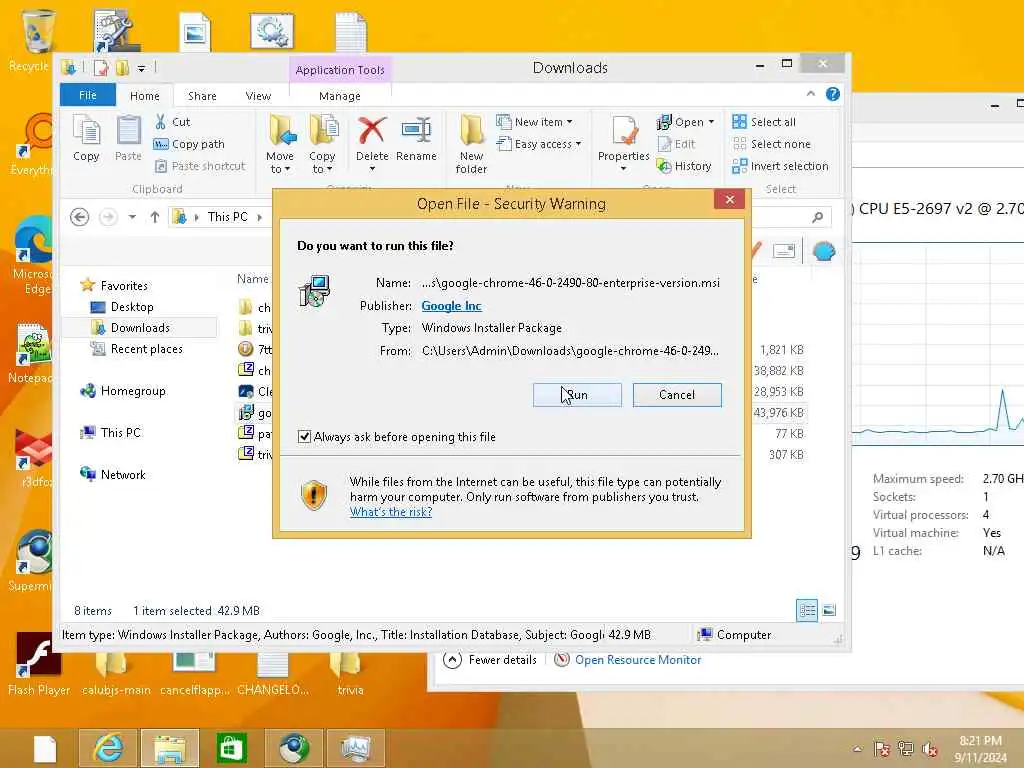1024x768 pixels.
Task: Click Select all in the ribbon
Action: 764,121
